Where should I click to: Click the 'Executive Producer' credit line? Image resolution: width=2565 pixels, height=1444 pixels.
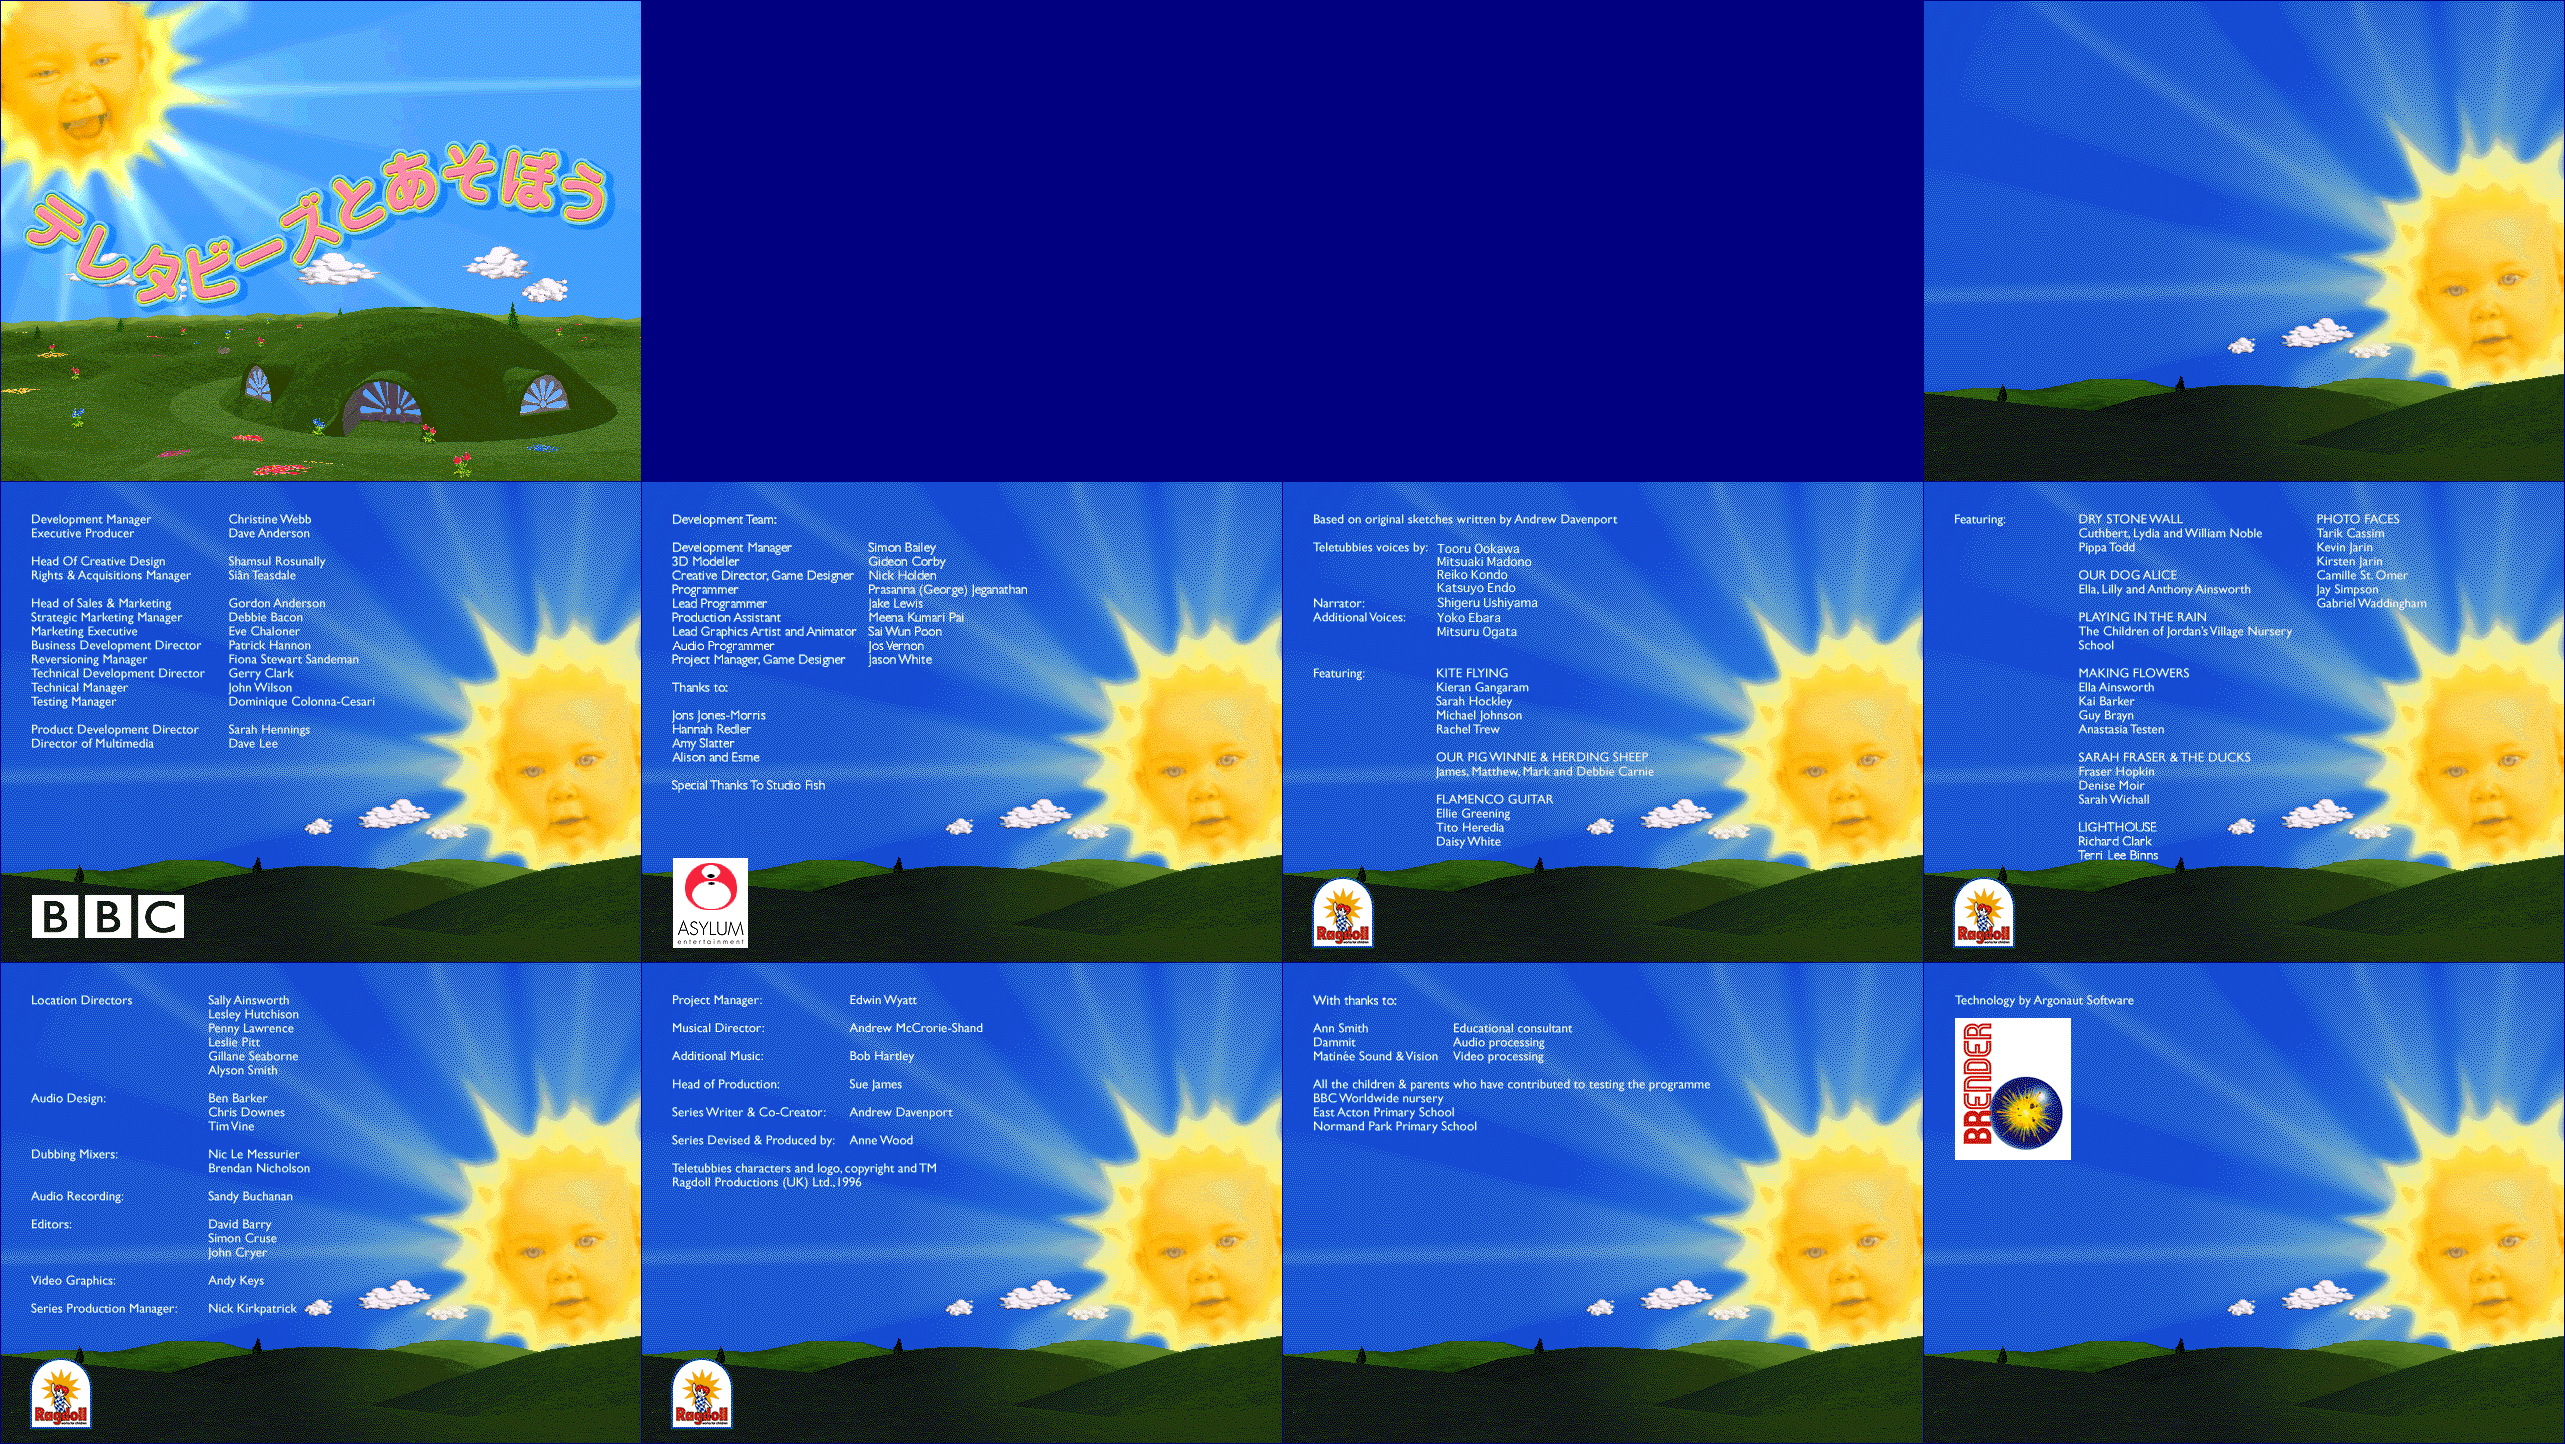pos(82,533)
